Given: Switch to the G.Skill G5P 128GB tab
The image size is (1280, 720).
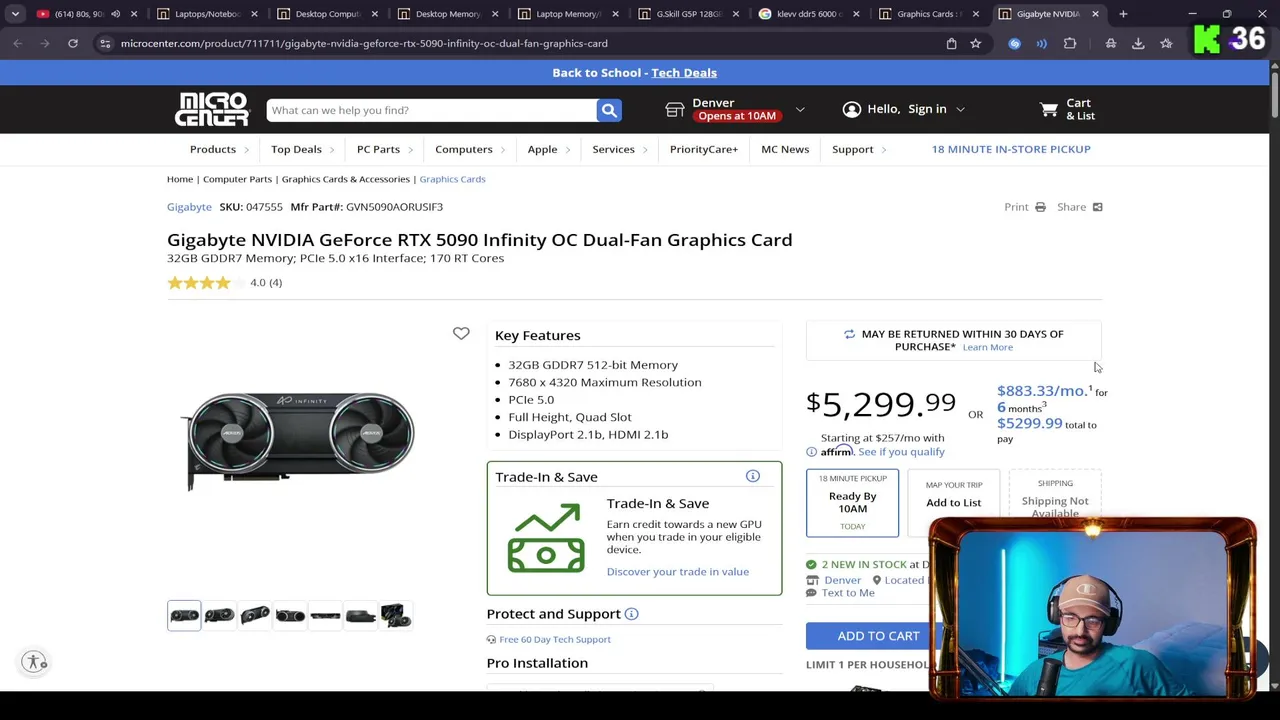Looking at the screenshot, I should 687,14.
